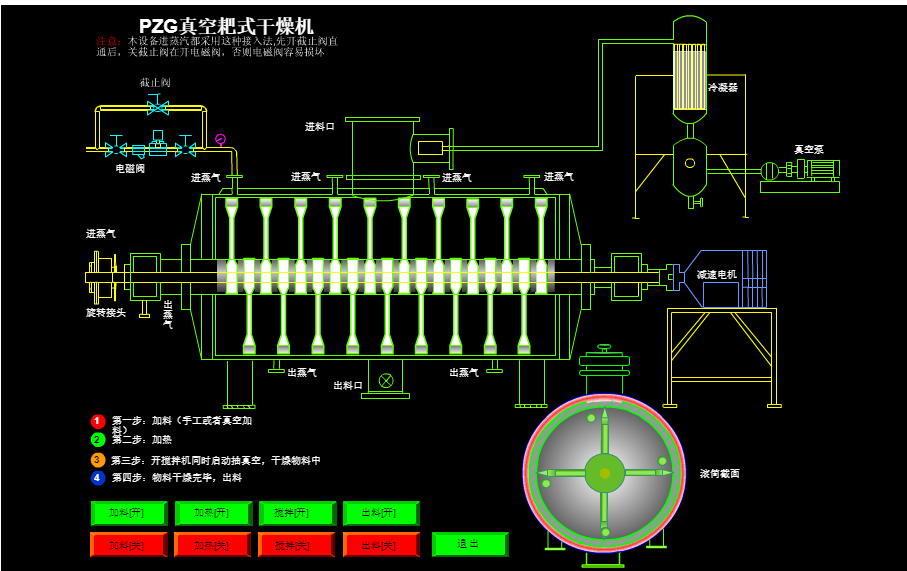This screenshot has height=571, width=907.
Task: Click the drum cross-section center hub
Action: point(604,473)
